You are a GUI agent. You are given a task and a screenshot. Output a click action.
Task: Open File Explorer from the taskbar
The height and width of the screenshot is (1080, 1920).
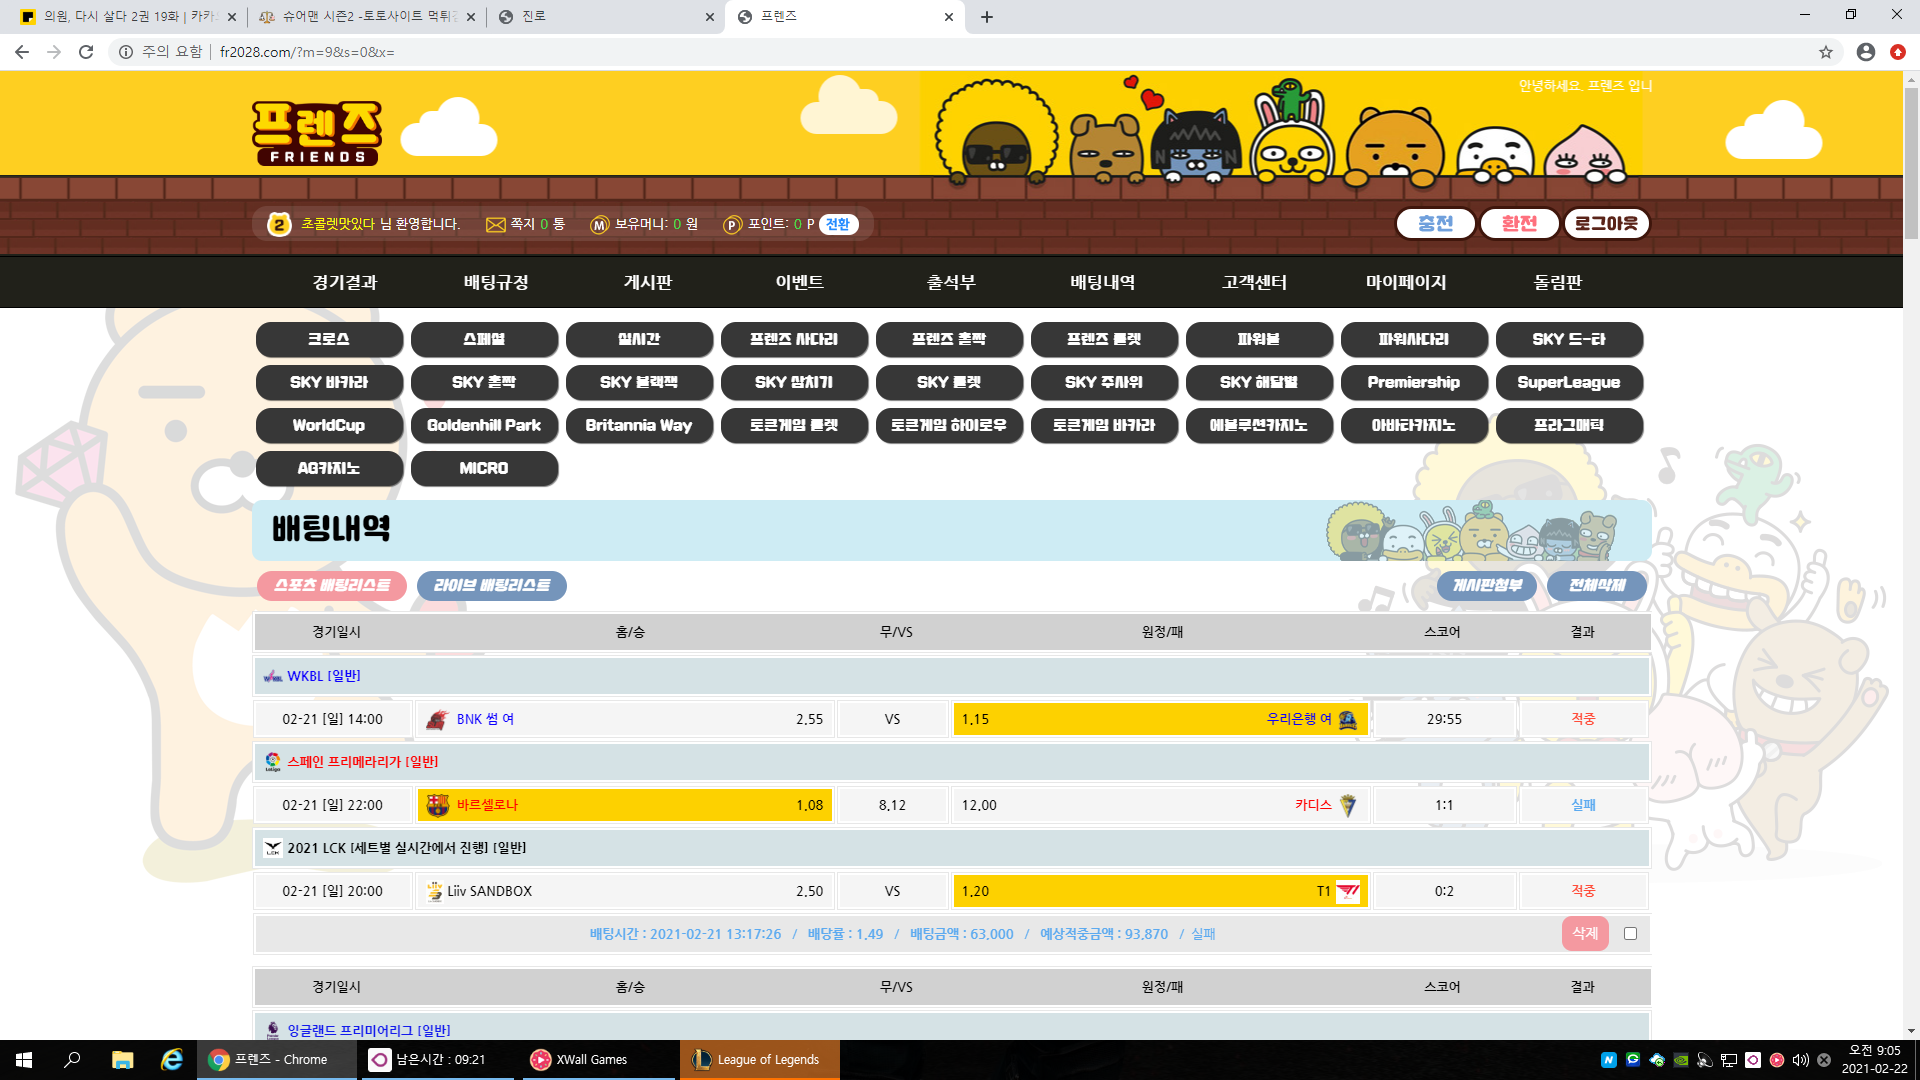[122, 1060]
